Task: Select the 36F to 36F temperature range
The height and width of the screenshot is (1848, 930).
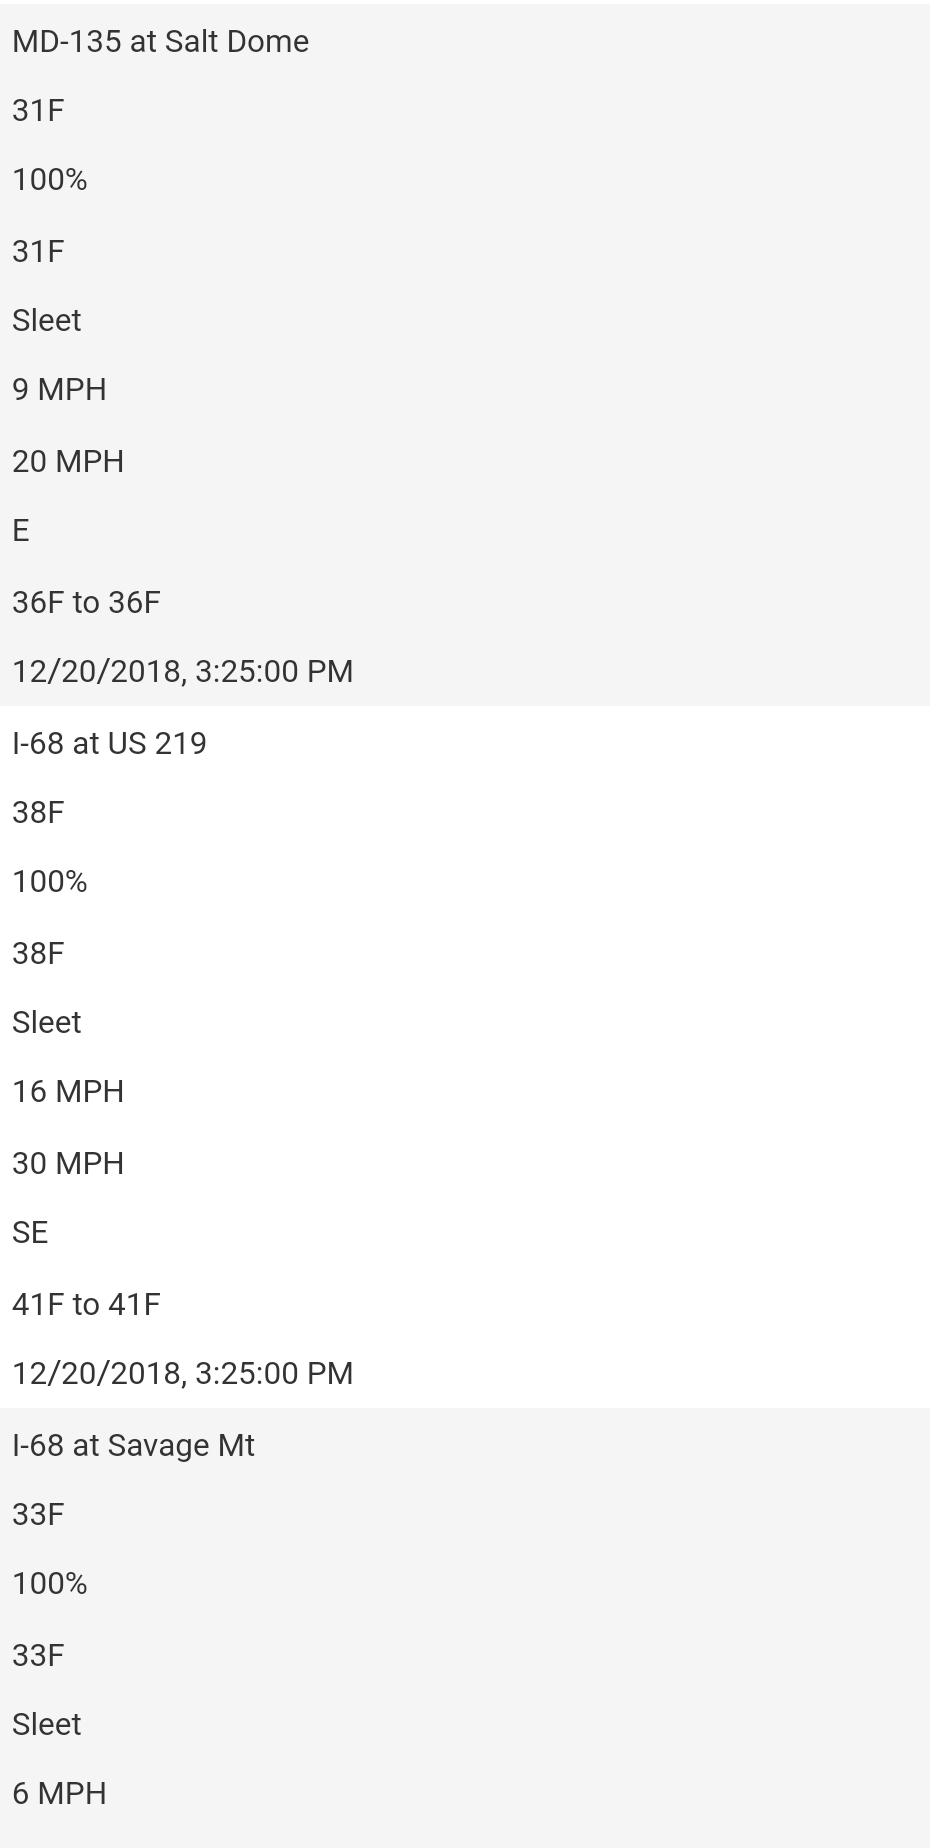Action: pos(86,603)
